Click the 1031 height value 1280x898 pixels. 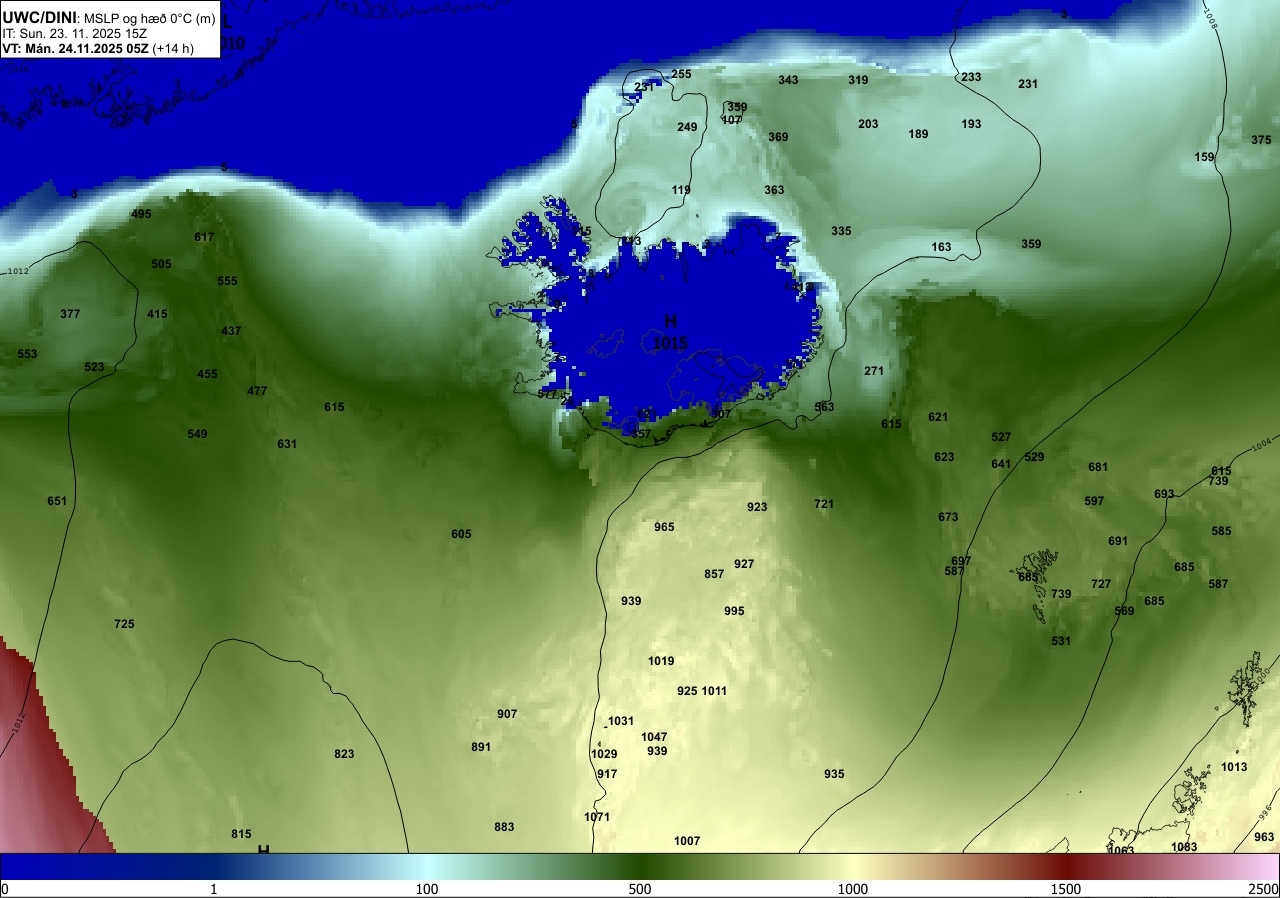[621, 721]
